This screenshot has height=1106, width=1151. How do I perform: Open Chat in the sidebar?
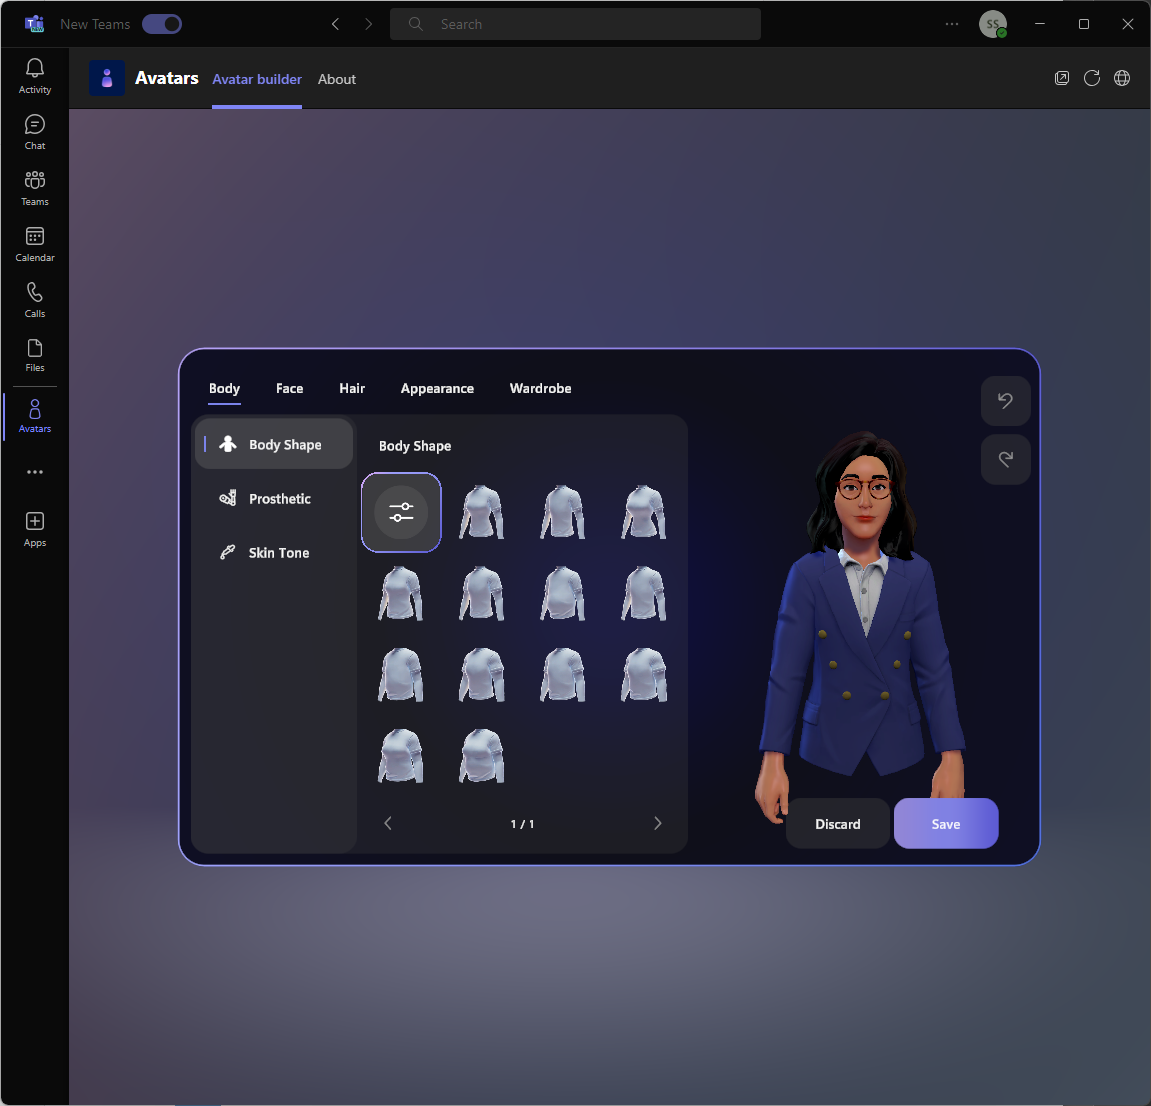35,132
